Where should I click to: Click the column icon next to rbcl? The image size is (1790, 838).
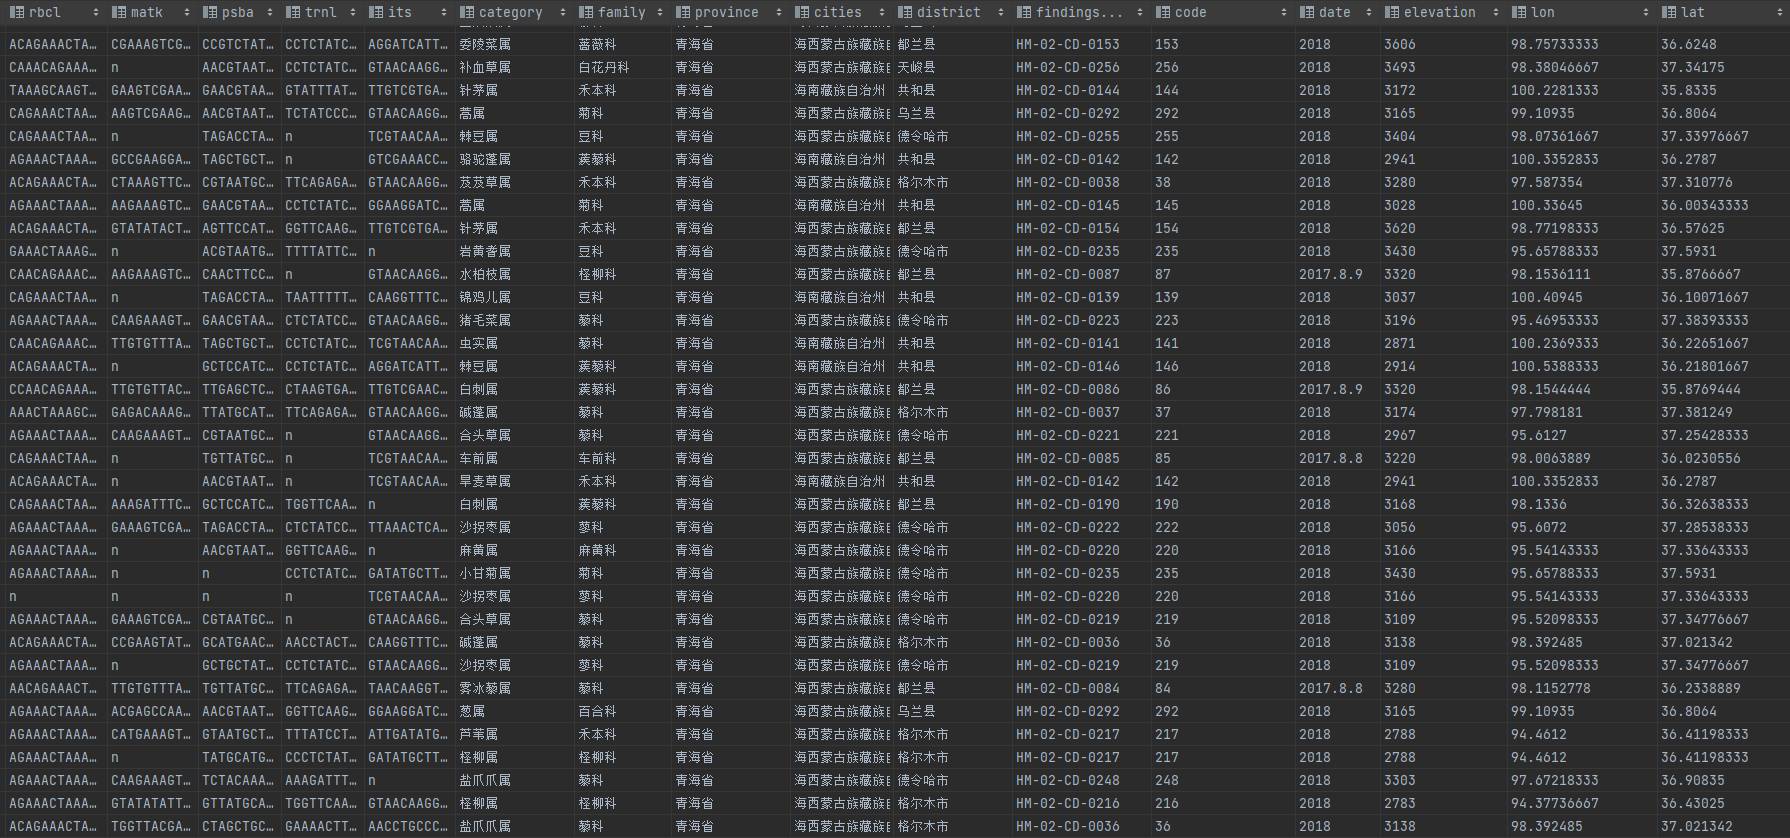pyautogui.click(x=17, y=13)
